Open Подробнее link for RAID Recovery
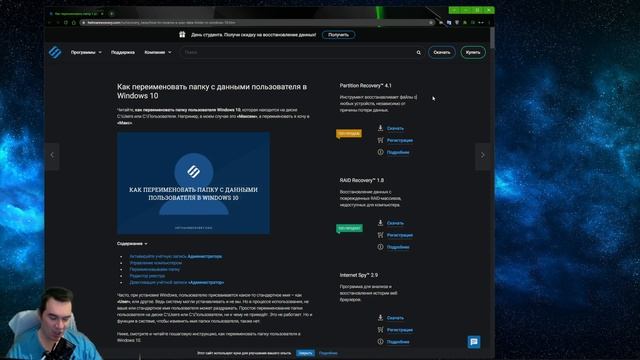Screen dimensions: 640x360 coord(398,247)
